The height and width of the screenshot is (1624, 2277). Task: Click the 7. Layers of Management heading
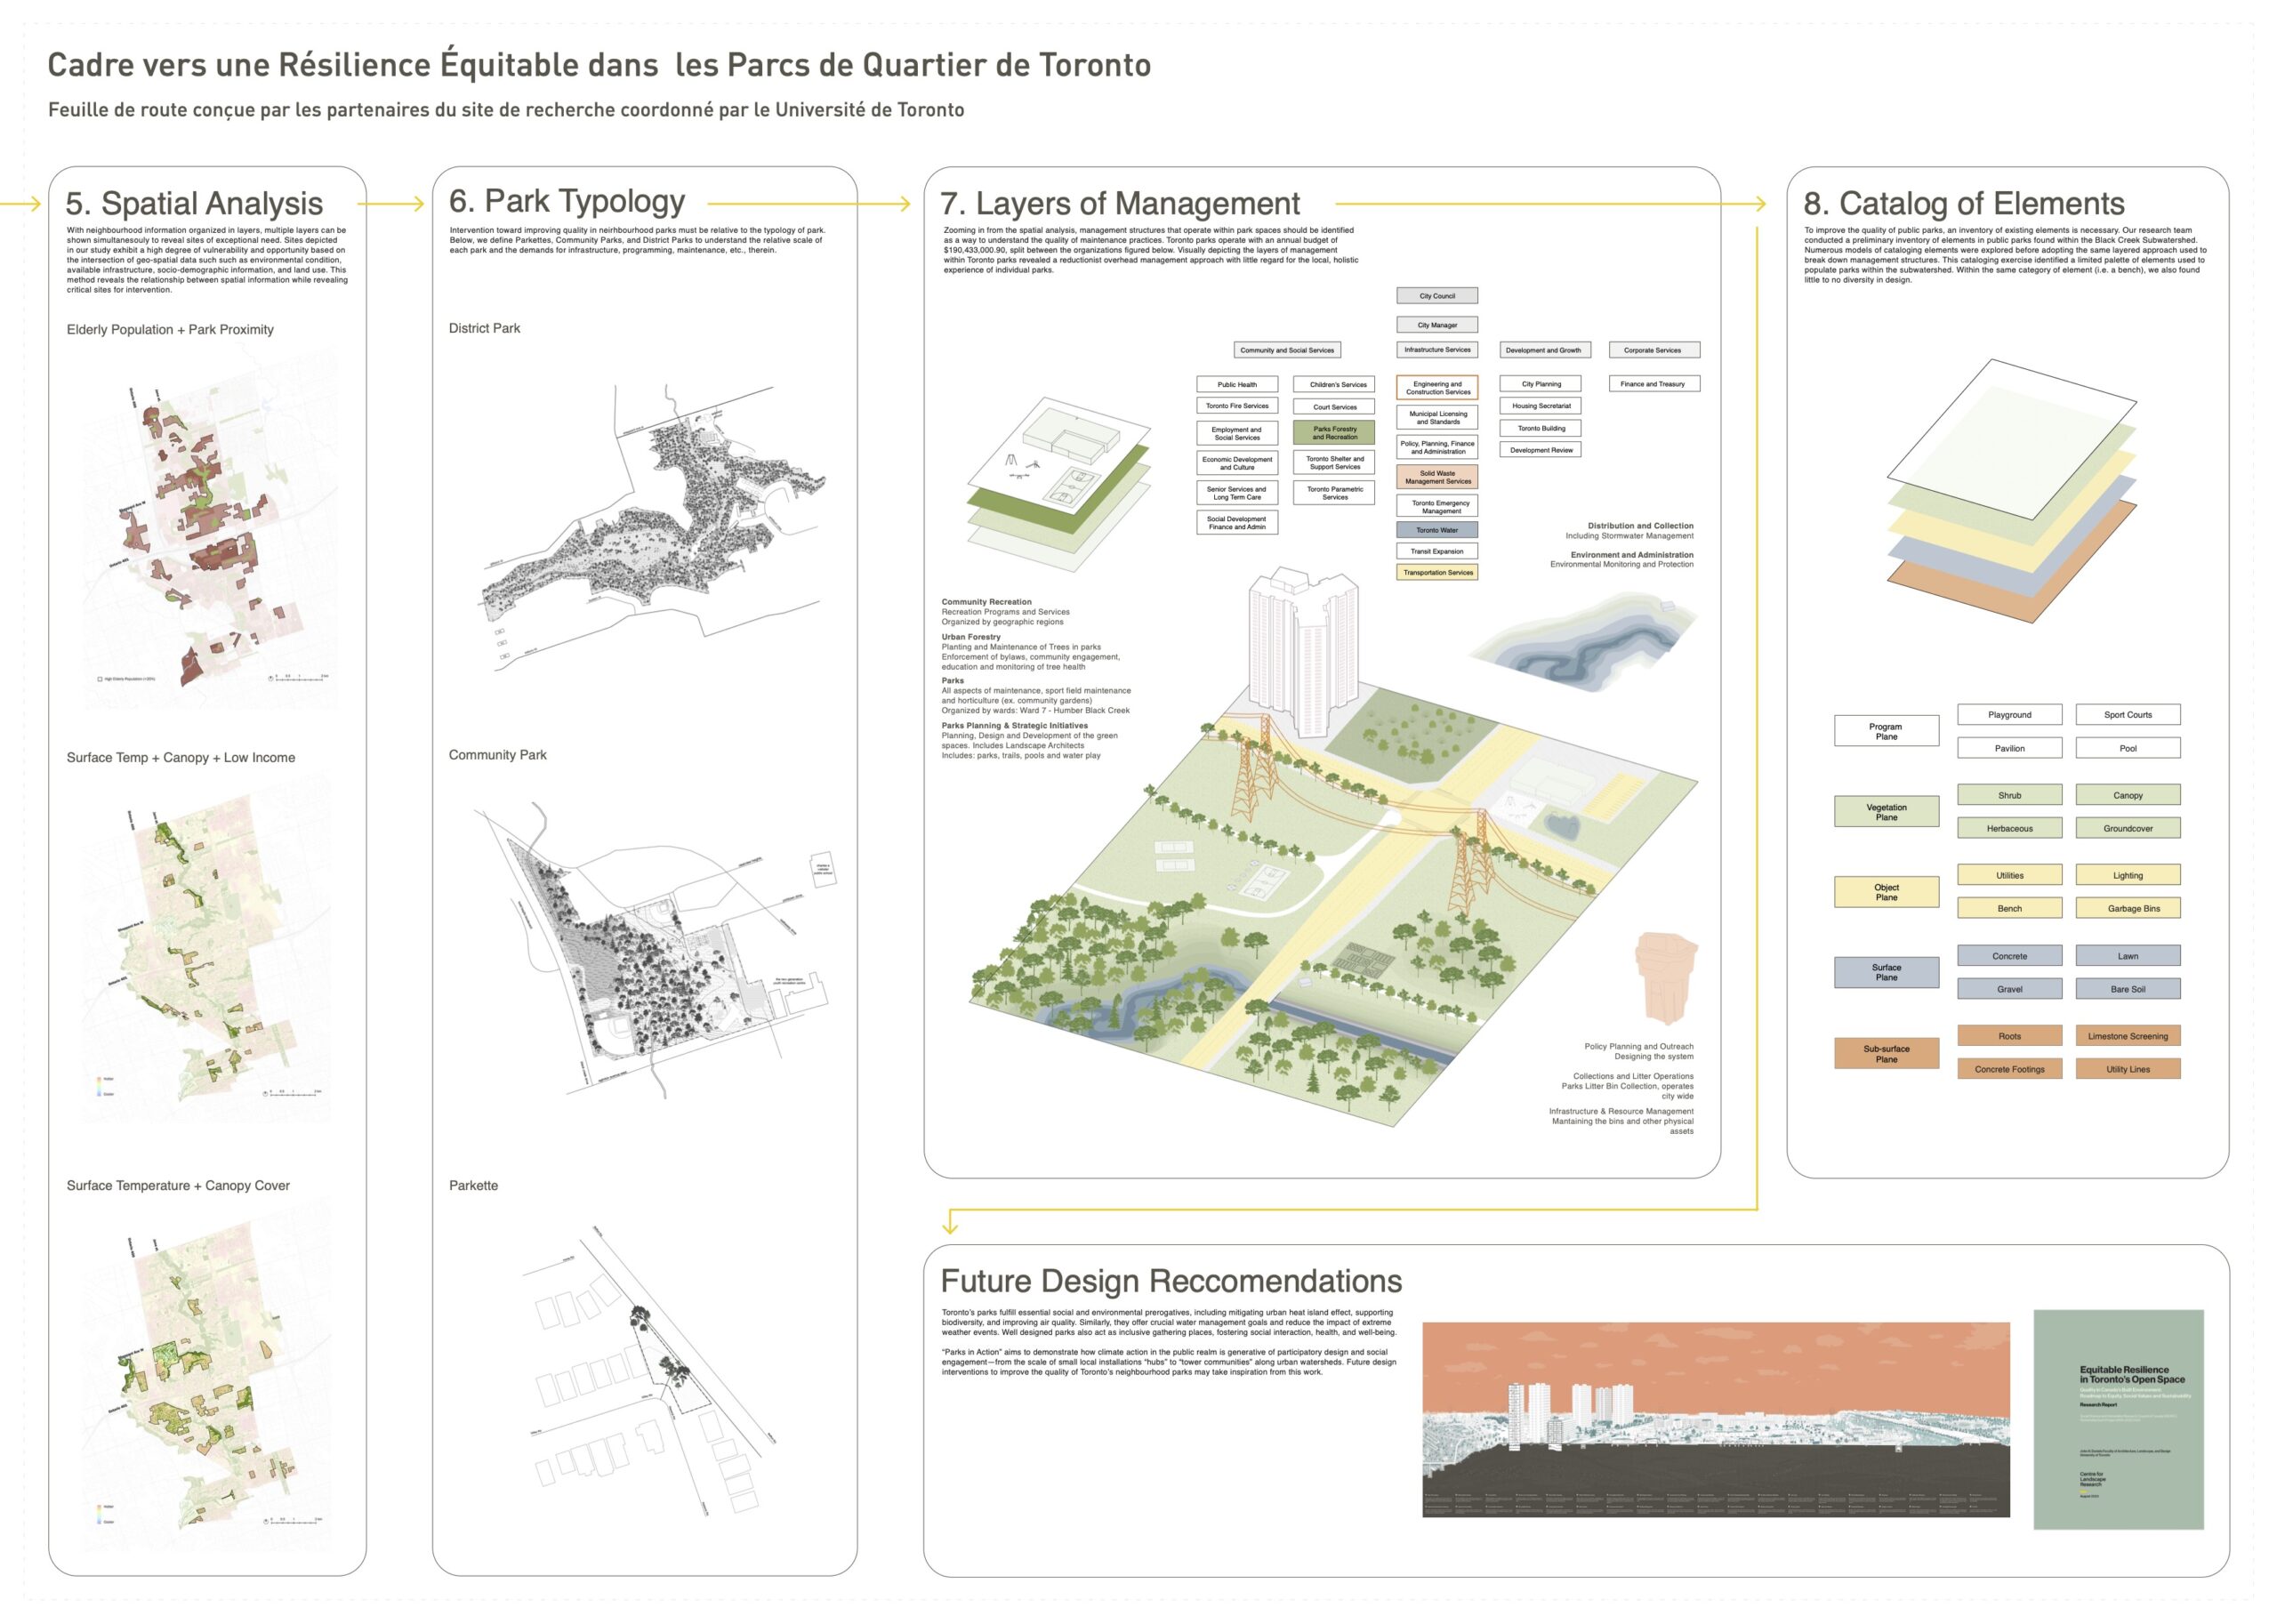[1119, 204]
